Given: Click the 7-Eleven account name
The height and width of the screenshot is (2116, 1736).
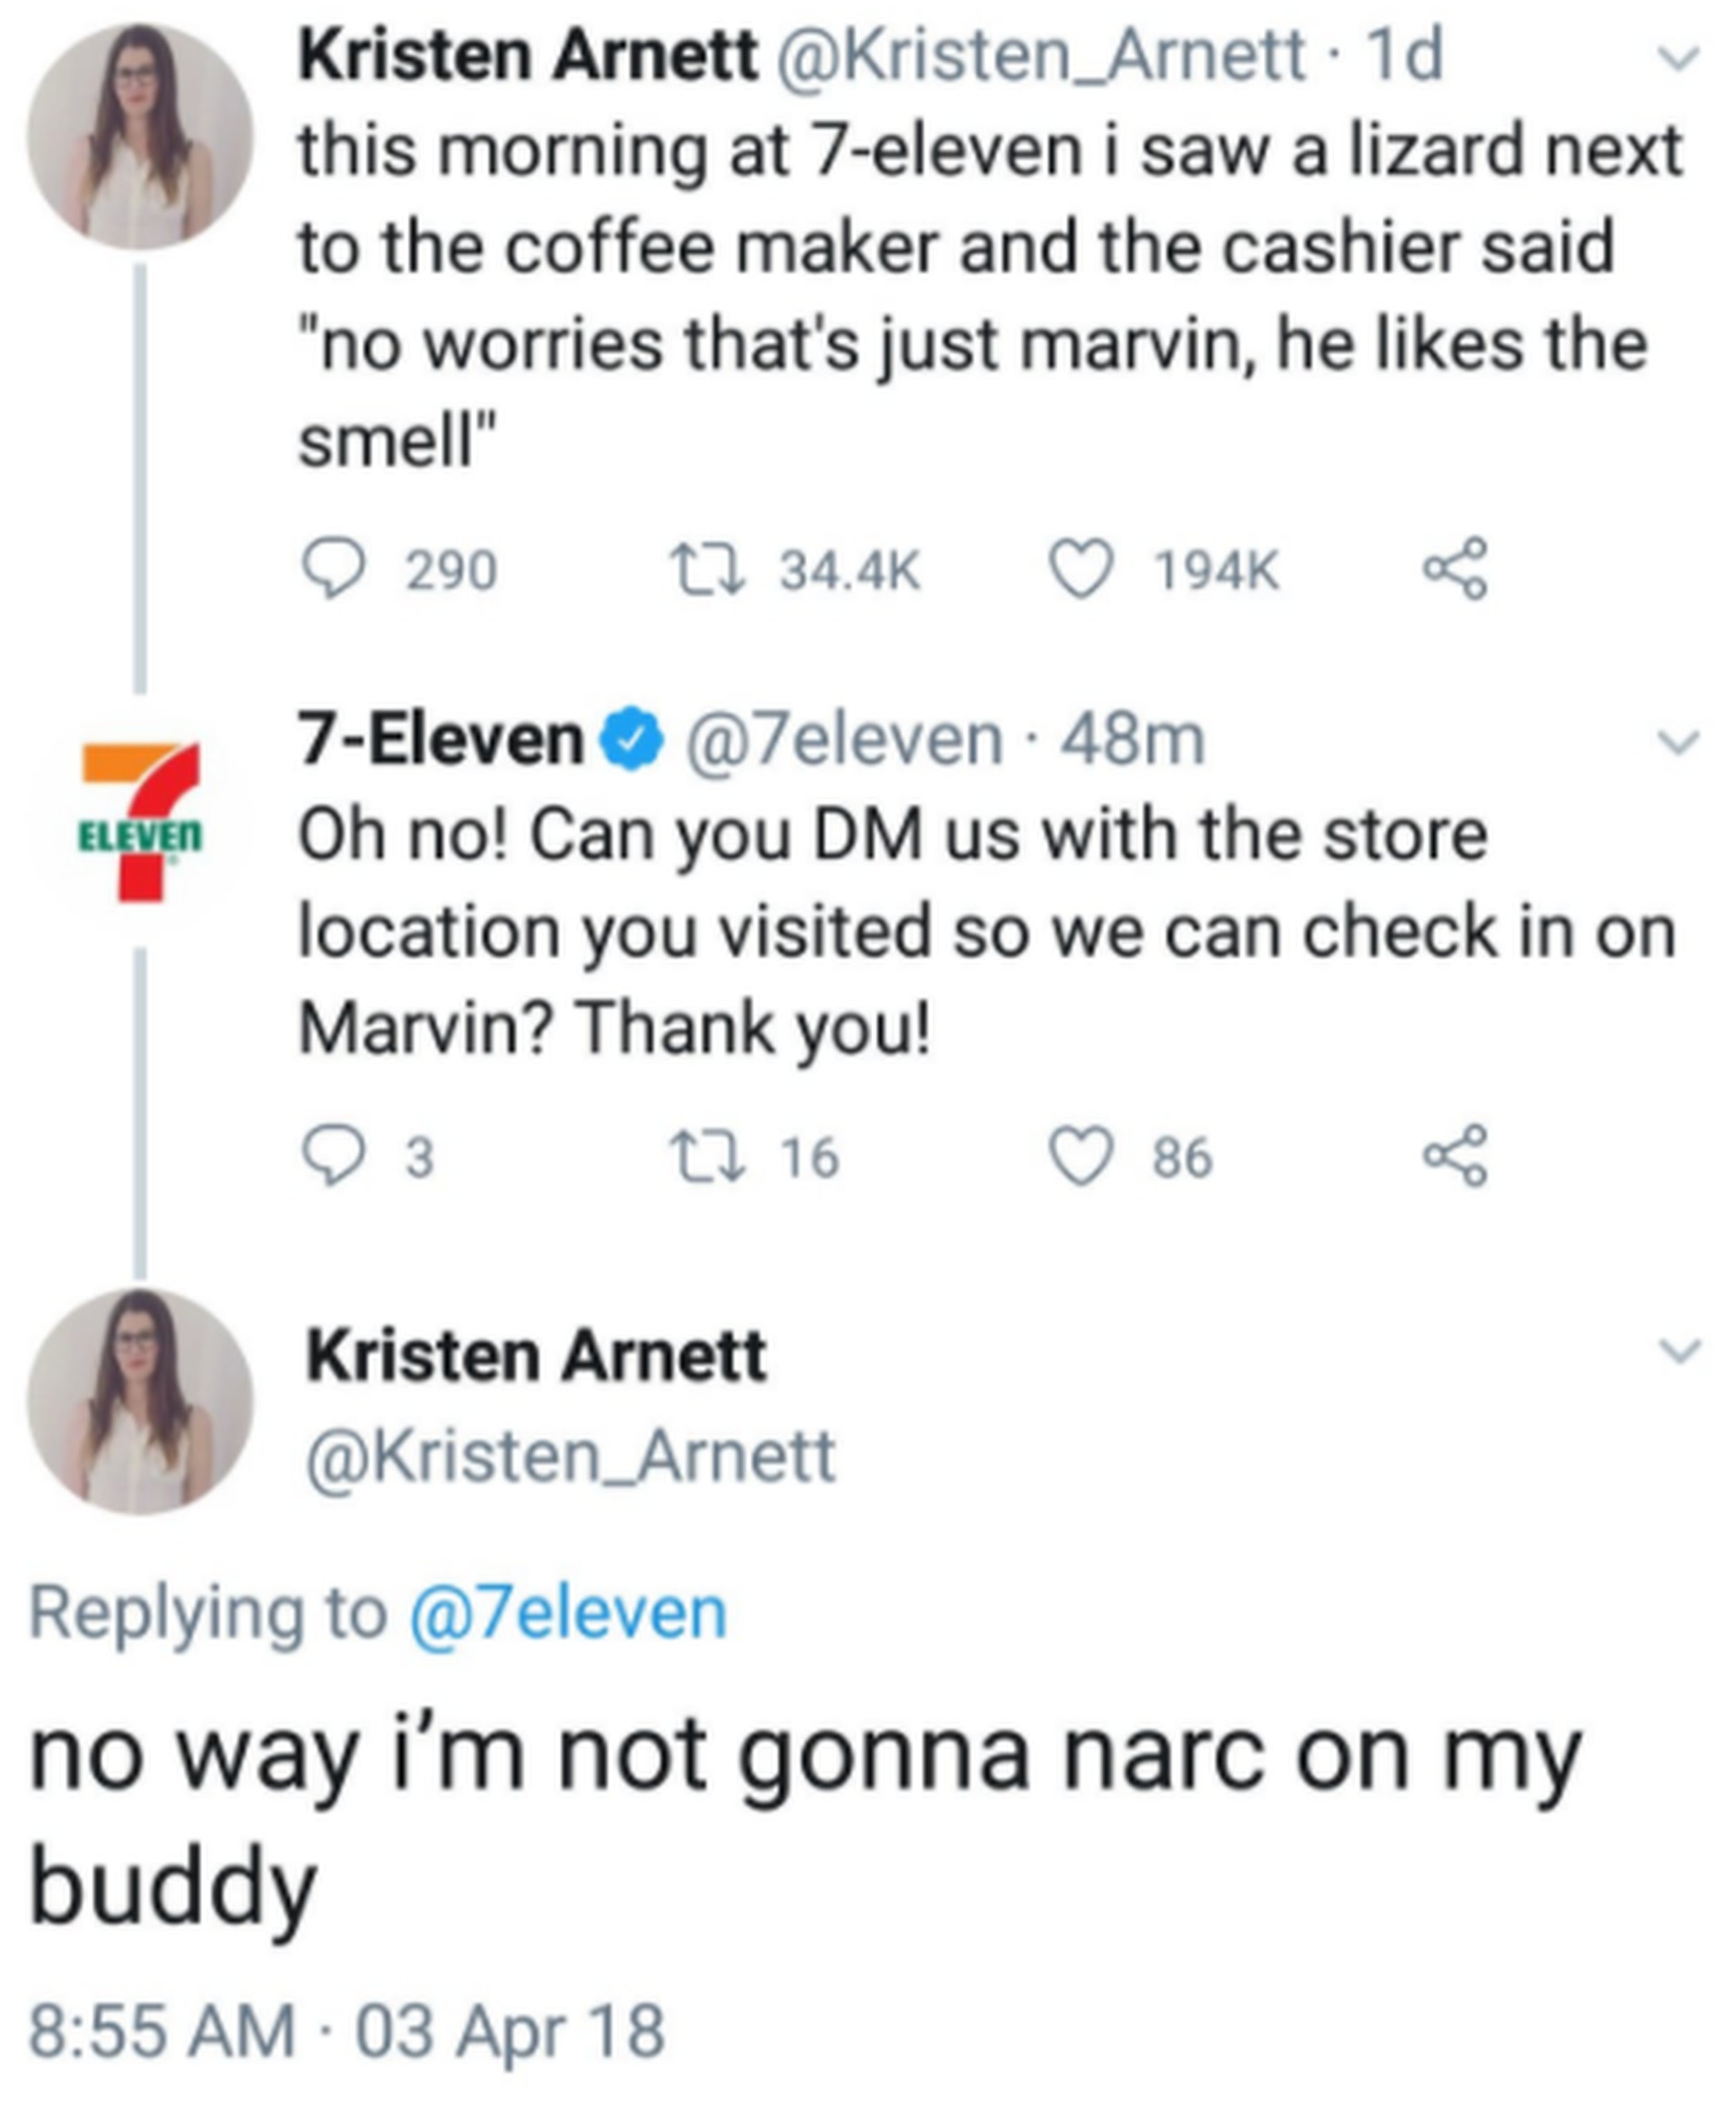Looking at the screenshot, I should (x=441, y=740).
